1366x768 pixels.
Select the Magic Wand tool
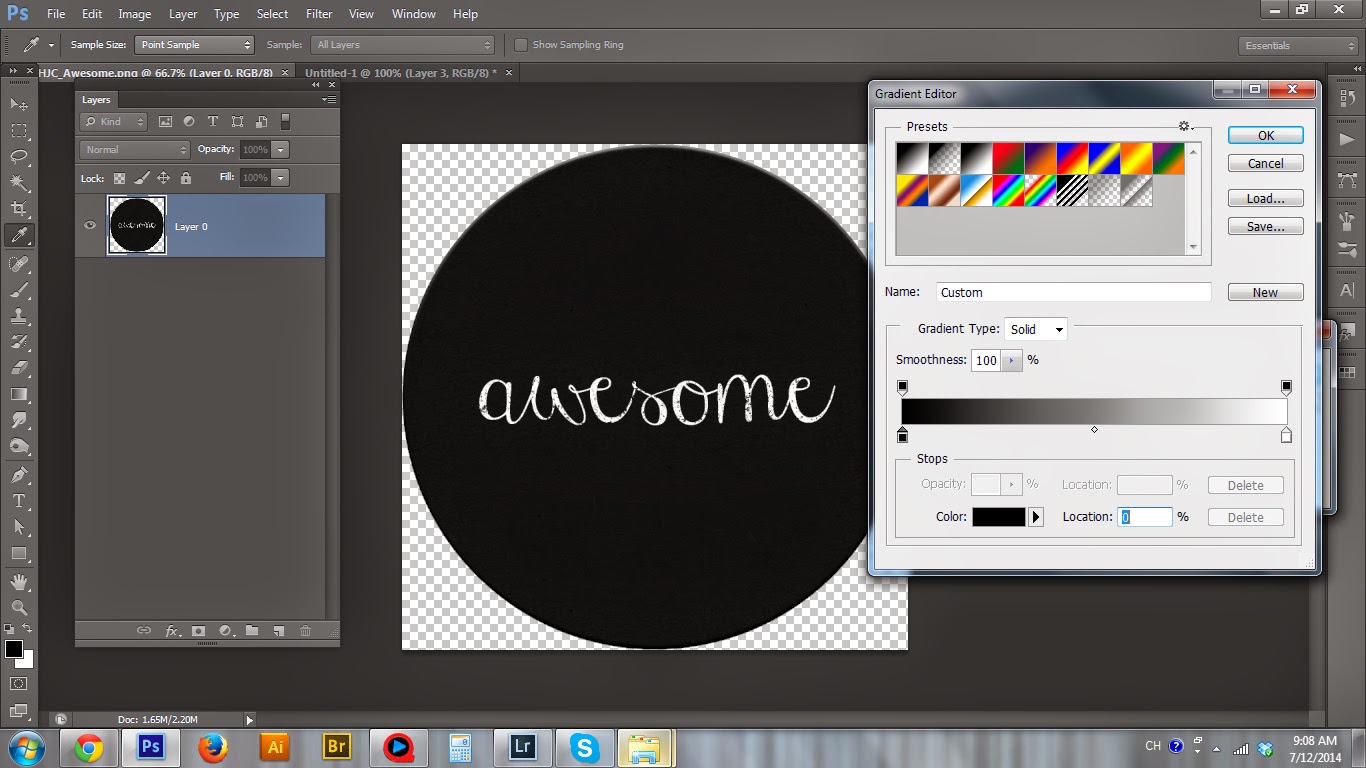(x=19, y=183)
